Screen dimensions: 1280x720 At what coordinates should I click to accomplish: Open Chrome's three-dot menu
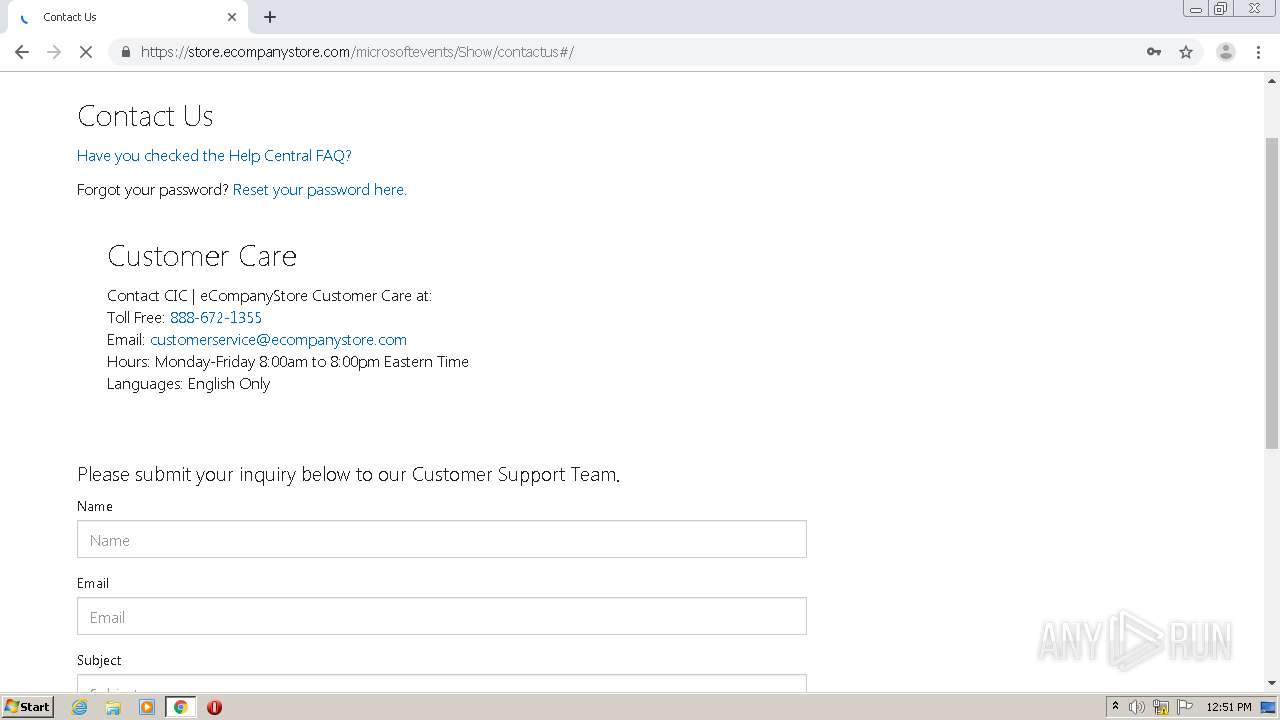pos(1258,52)
